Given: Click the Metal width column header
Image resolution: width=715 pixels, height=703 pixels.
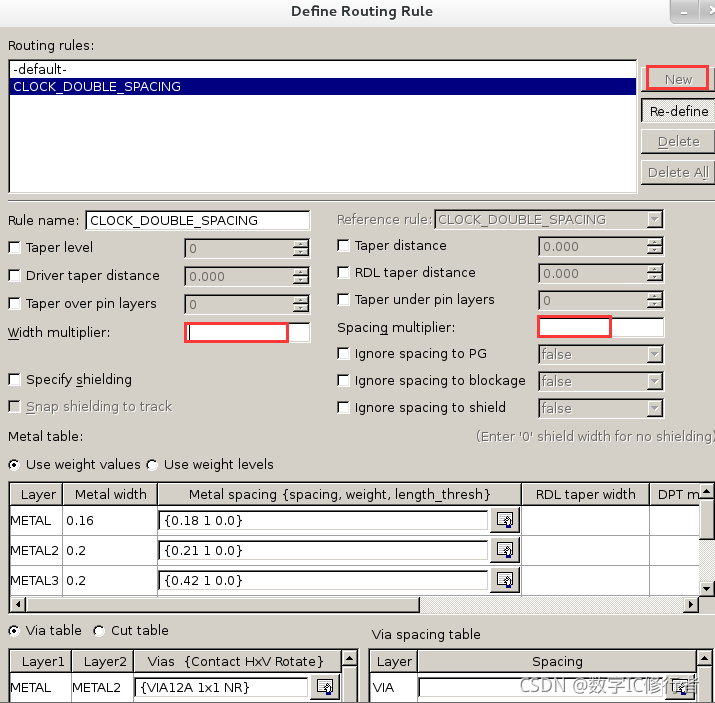Looking at the screenshot, I should pos(110,494).
